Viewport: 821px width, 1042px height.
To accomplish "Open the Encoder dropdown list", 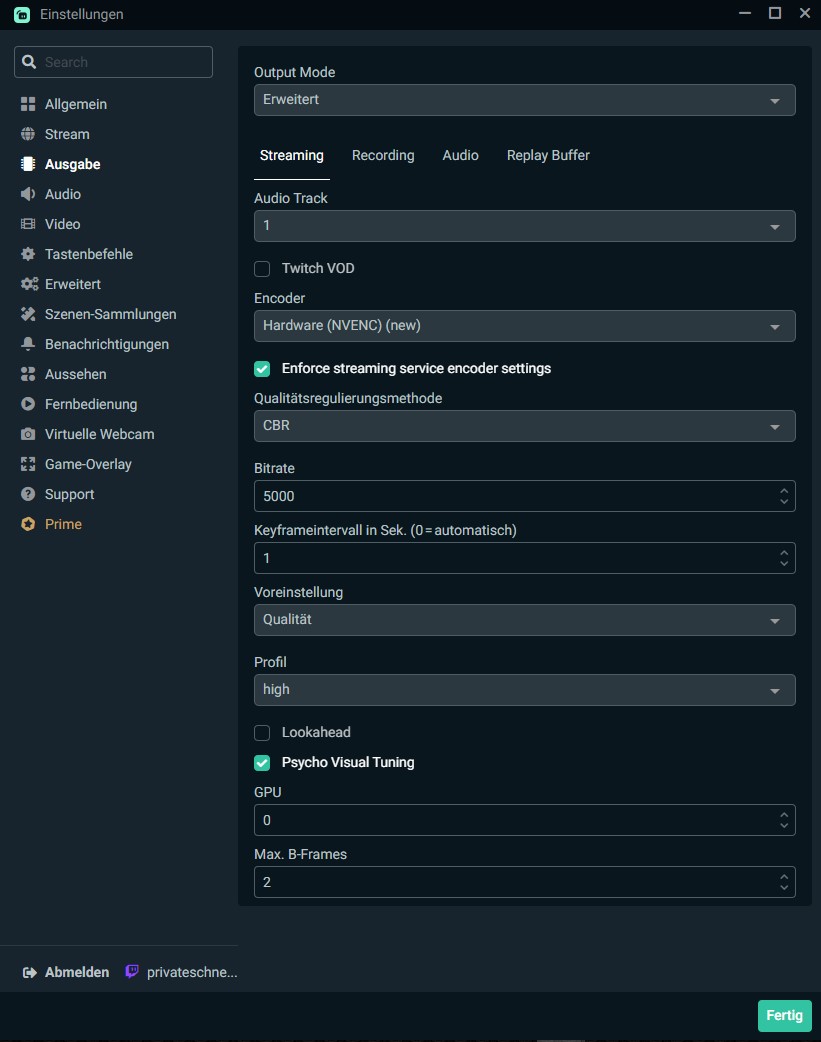I will pos(524,326).
